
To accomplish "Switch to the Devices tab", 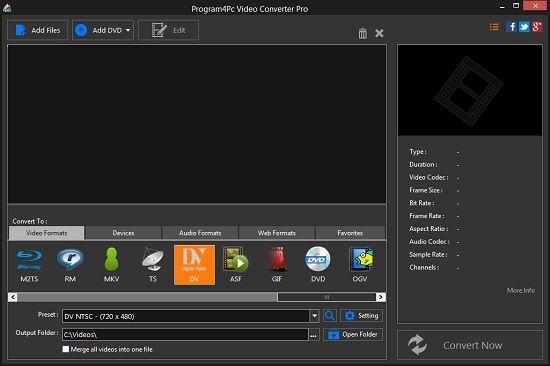I will 123,233.
